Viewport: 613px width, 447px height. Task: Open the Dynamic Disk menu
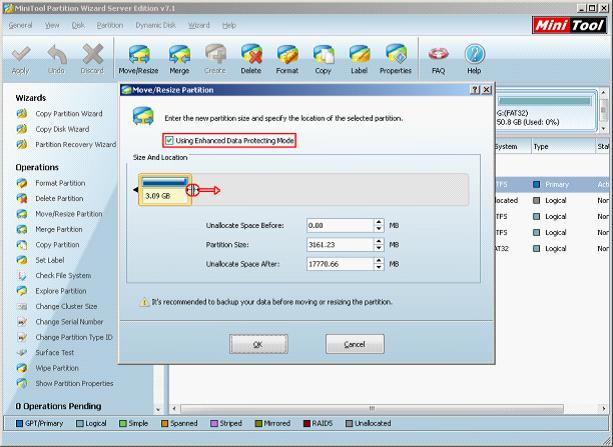[x=156, y=25]
